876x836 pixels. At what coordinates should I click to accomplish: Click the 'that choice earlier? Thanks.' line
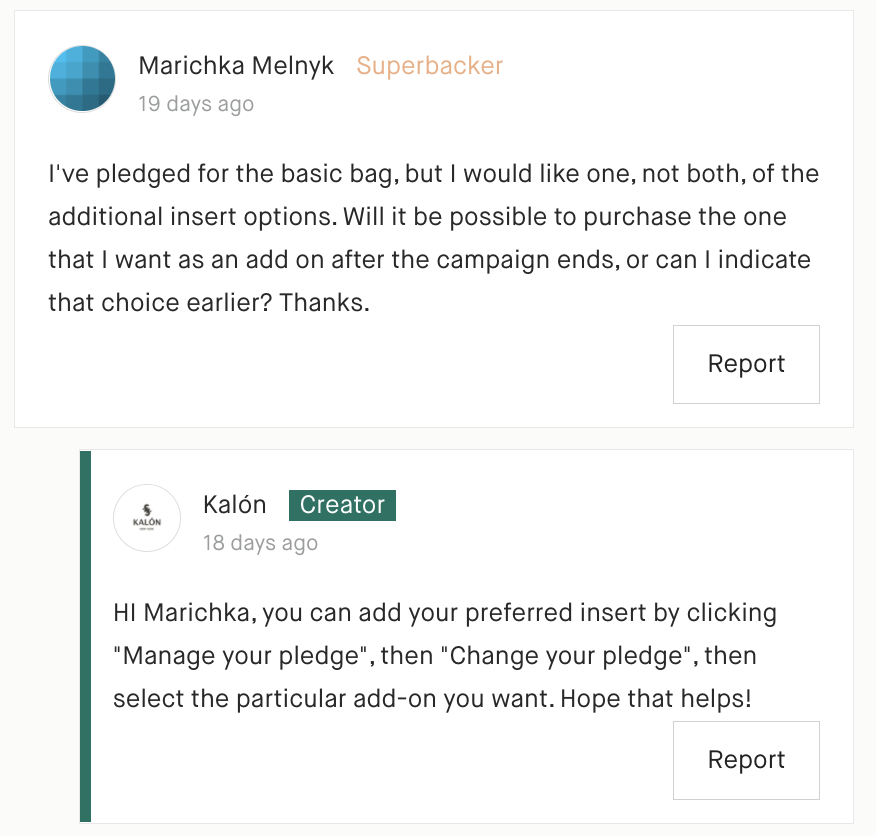pyautogui.click(x=209, y=303)
